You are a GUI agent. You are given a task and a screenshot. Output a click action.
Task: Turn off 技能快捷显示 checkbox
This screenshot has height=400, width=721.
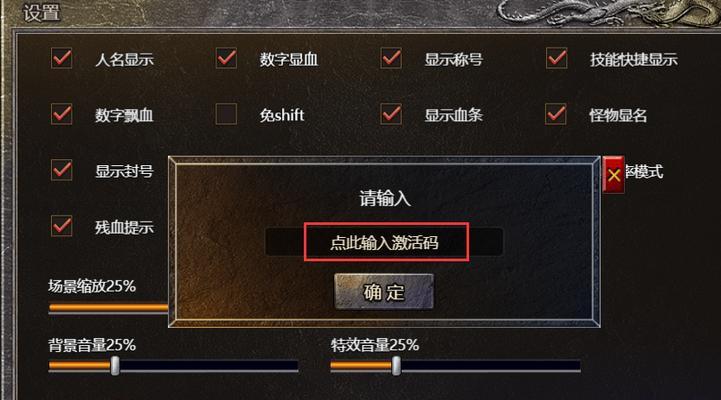(x=556, y=58)
